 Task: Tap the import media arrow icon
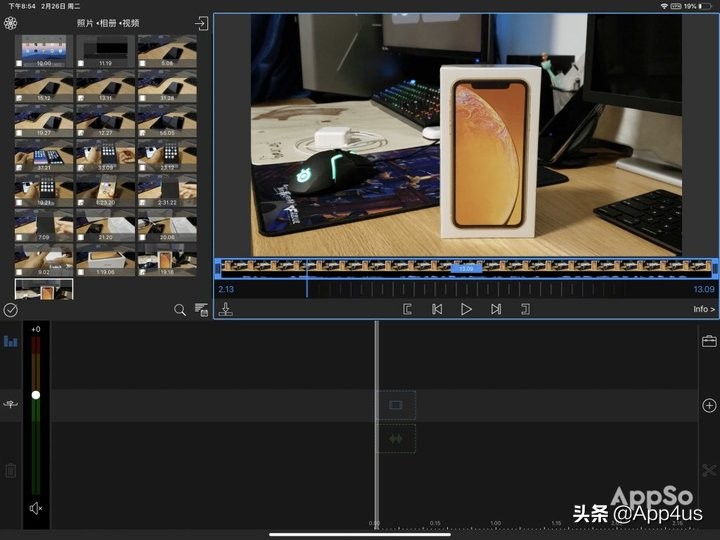pyautogui.click(x=201, y=23)
